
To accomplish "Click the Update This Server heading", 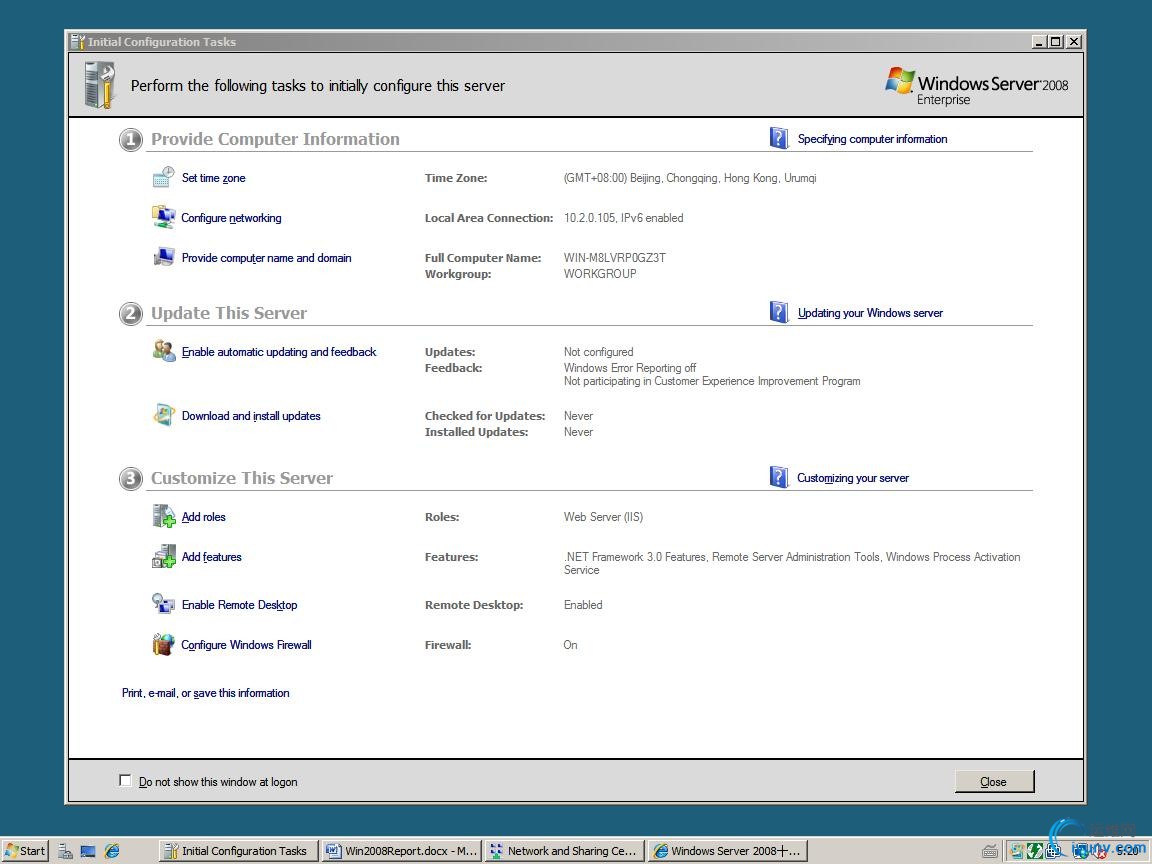I will click(x=229, y=313).
